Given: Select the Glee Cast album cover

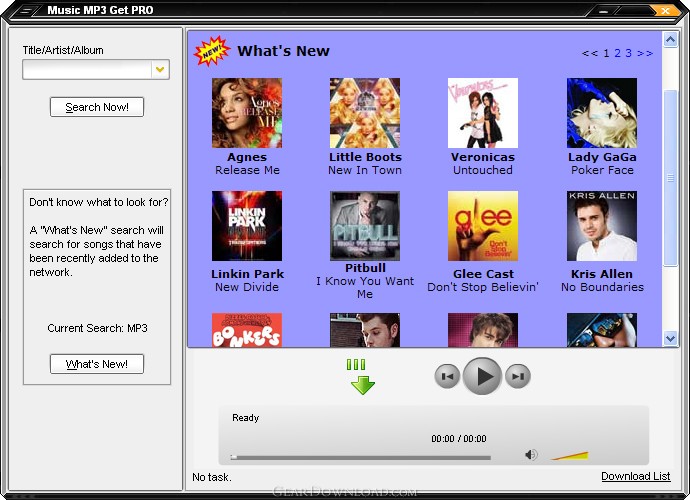Looking at the screenshot, I should (483, 226).
